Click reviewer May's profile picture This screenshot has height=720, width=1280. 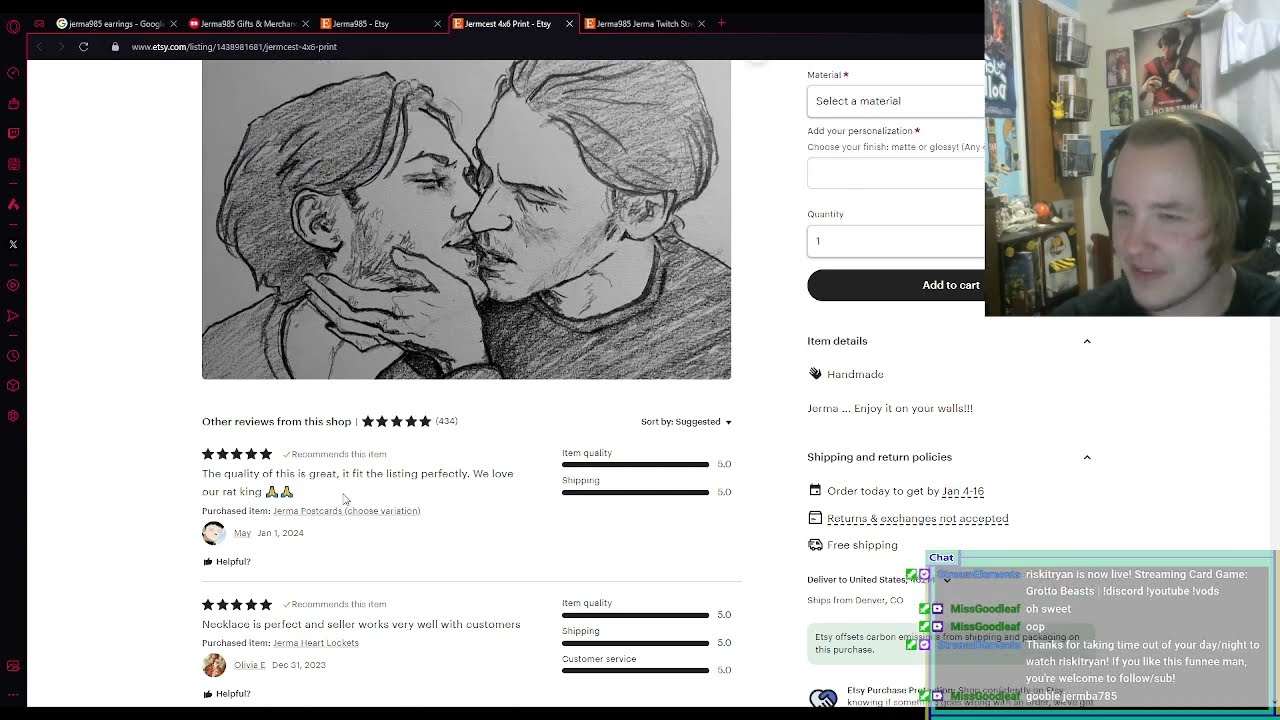pyautogui.click(x=214, y=533)
